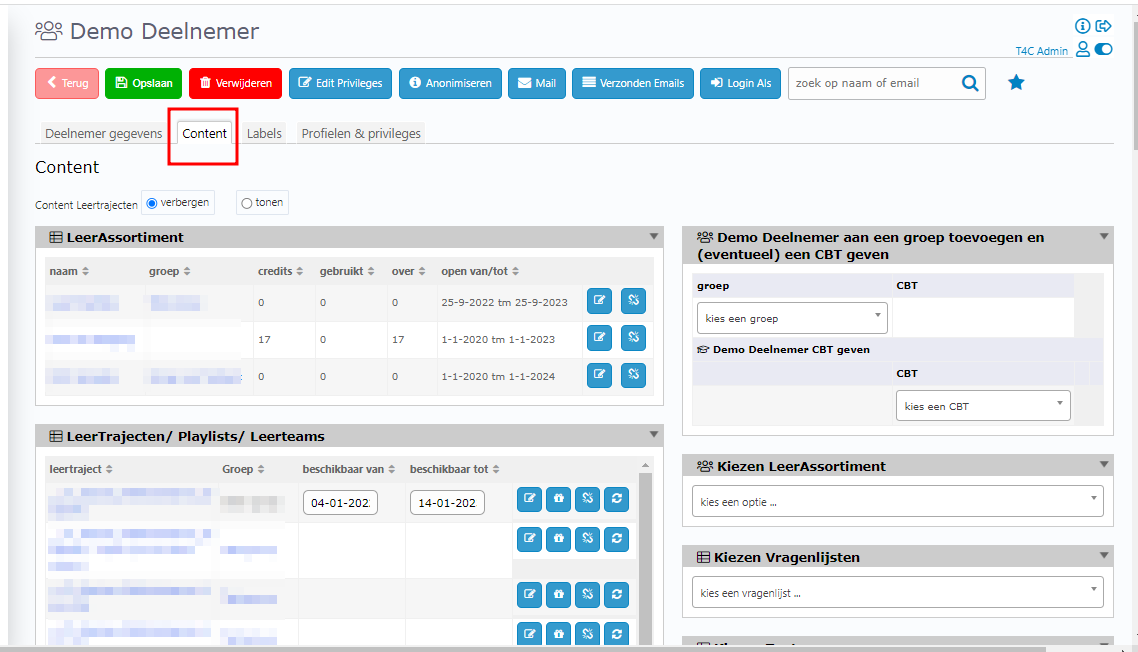Click the 'beschikbaar van' date field

(x=340, y=503)
